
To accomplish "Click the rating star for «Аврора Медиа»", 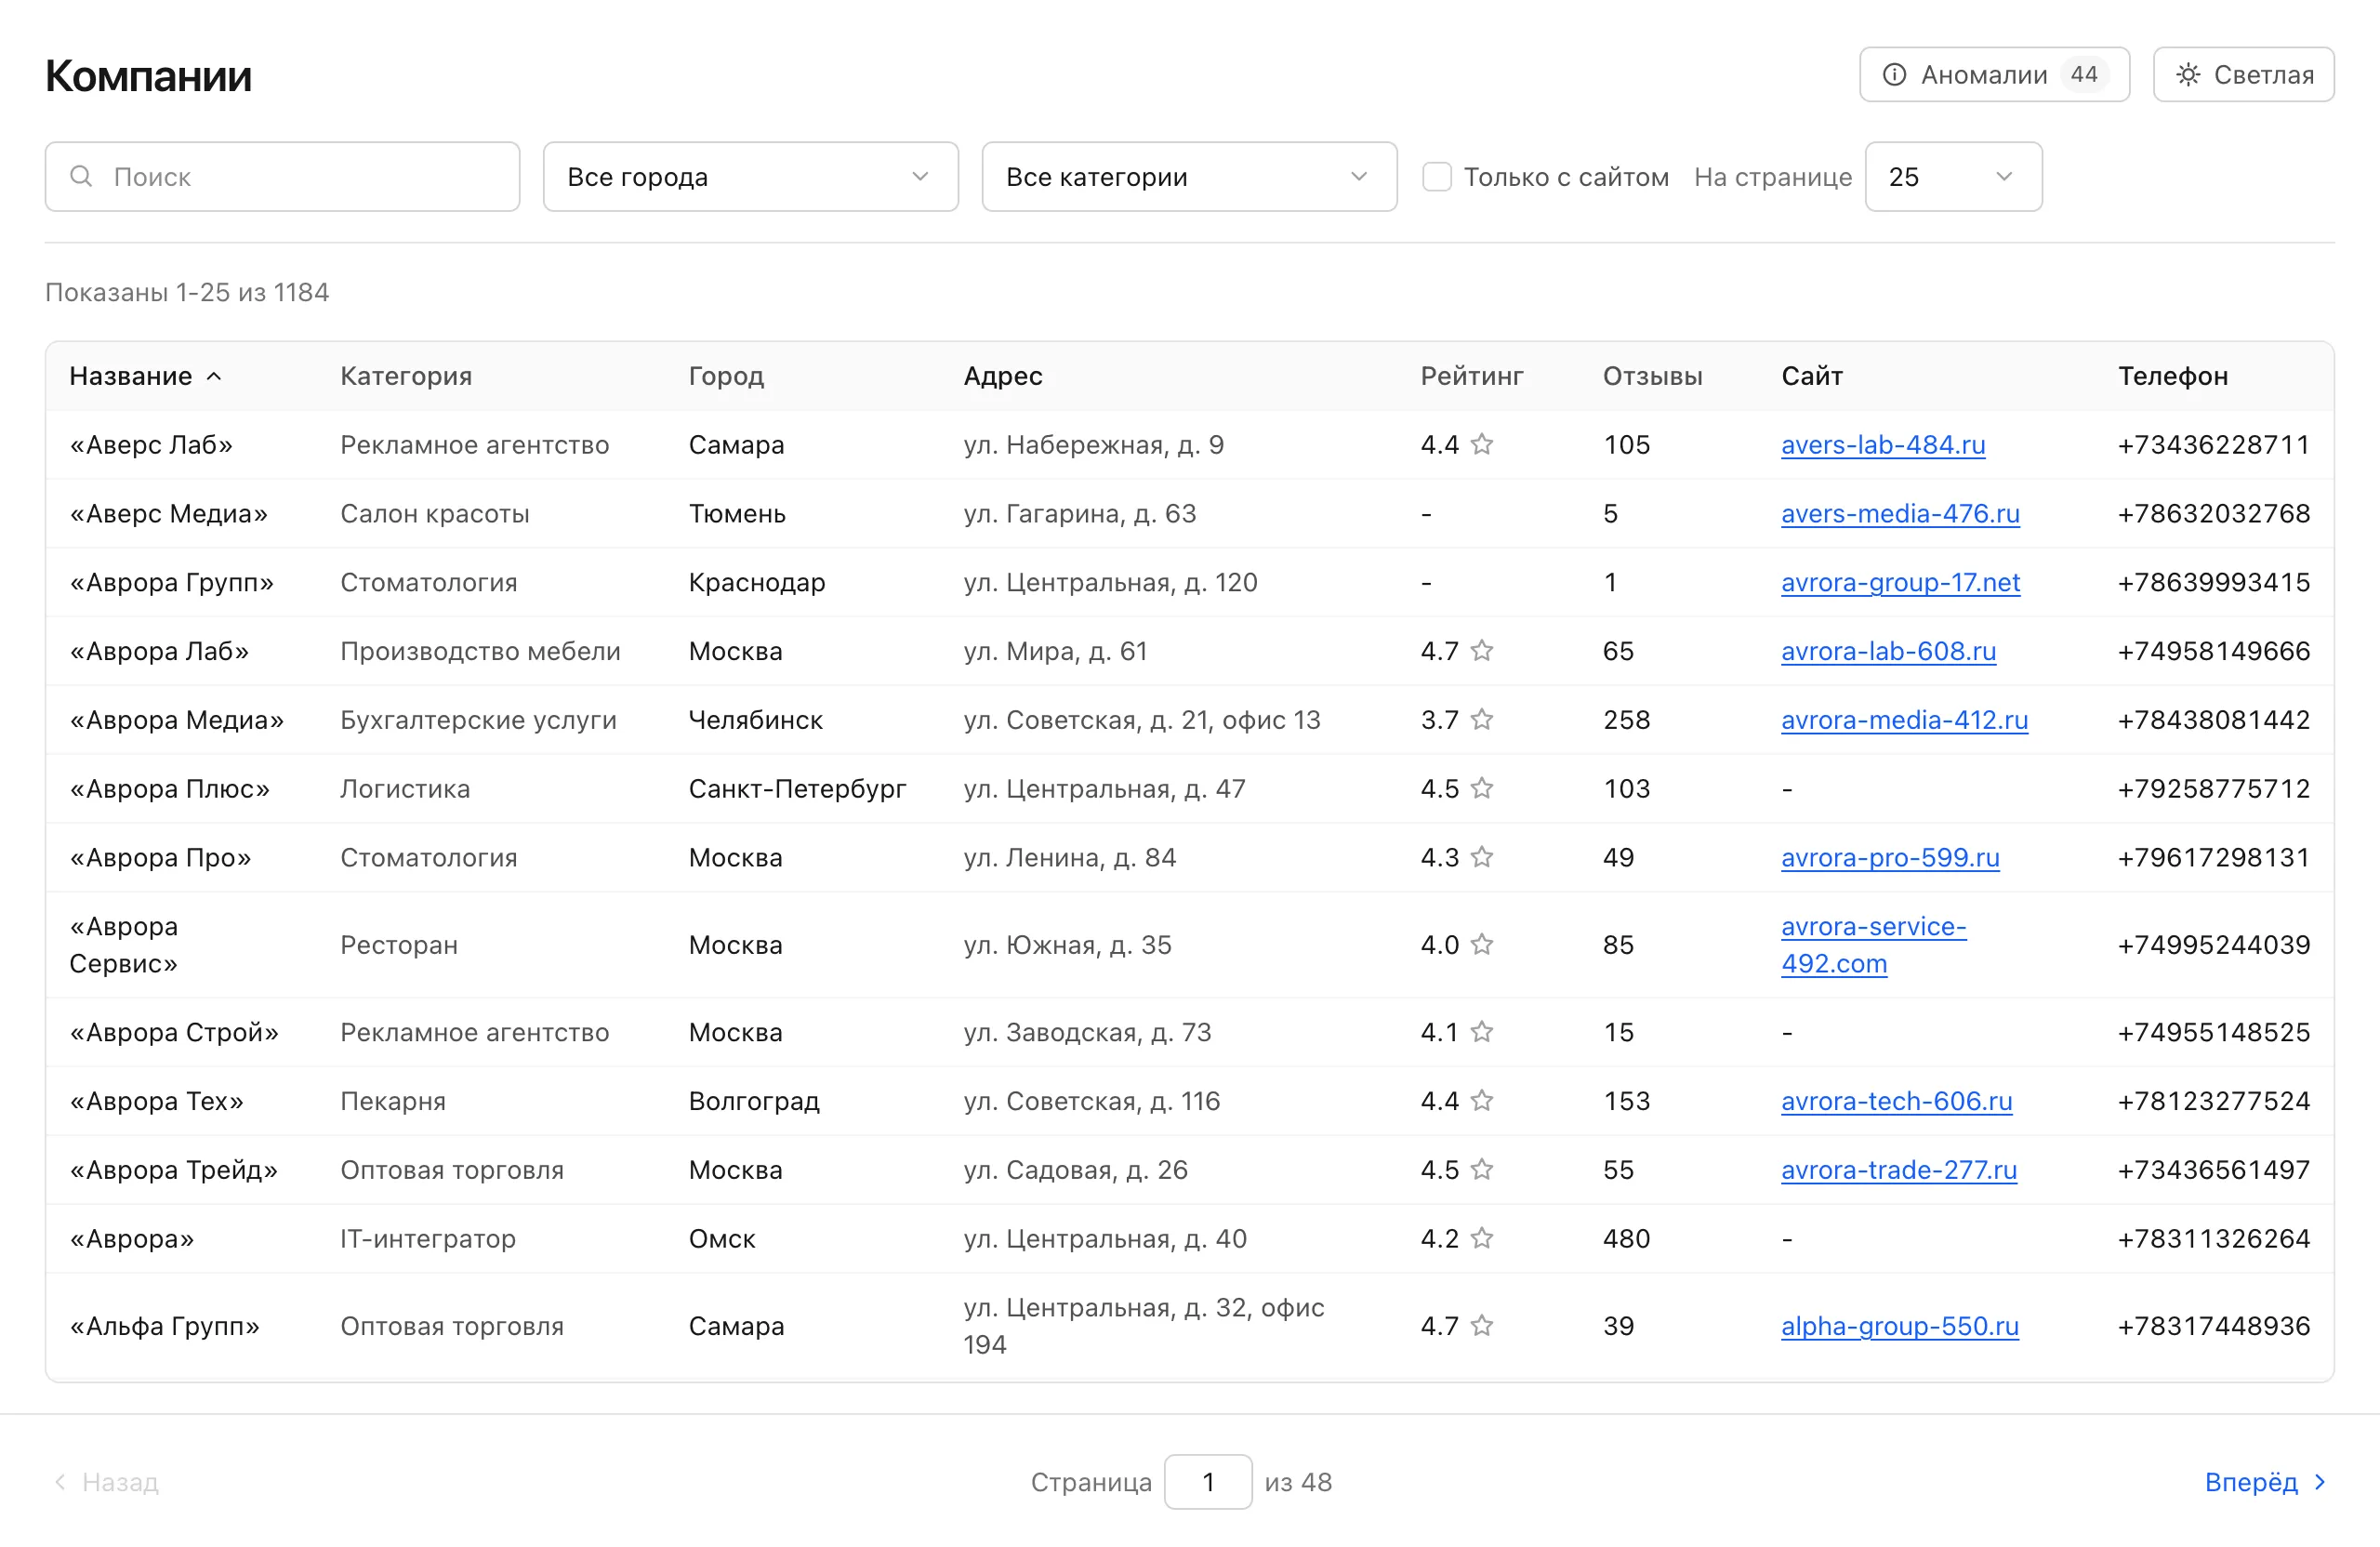I will coord(1482,720).
